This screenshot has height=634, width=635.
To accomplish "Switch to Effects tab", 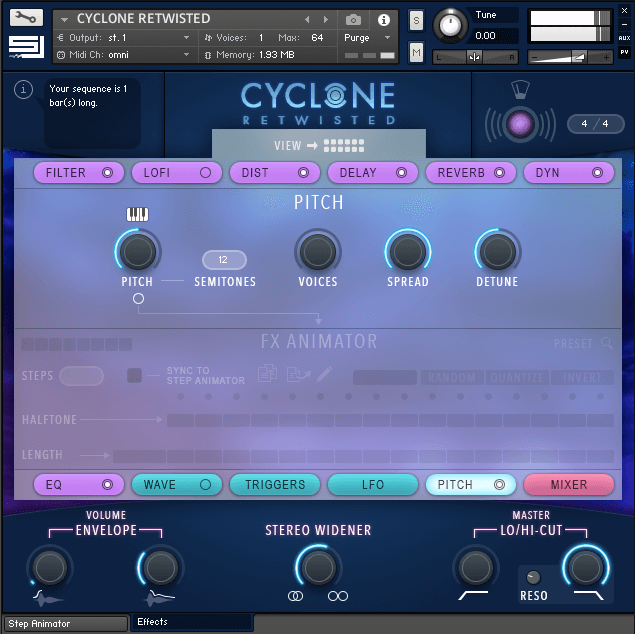I will coord(192,622).
